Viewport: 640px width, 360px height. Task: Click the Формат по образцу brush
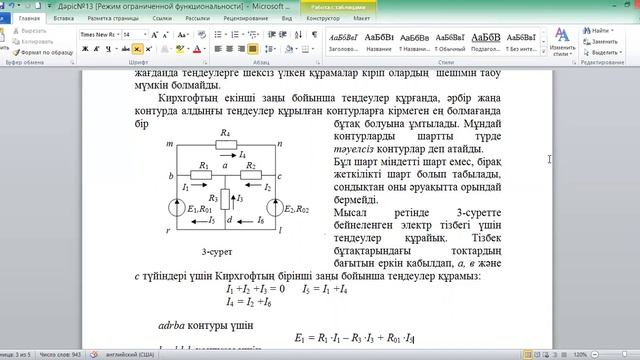click(16, 53)
